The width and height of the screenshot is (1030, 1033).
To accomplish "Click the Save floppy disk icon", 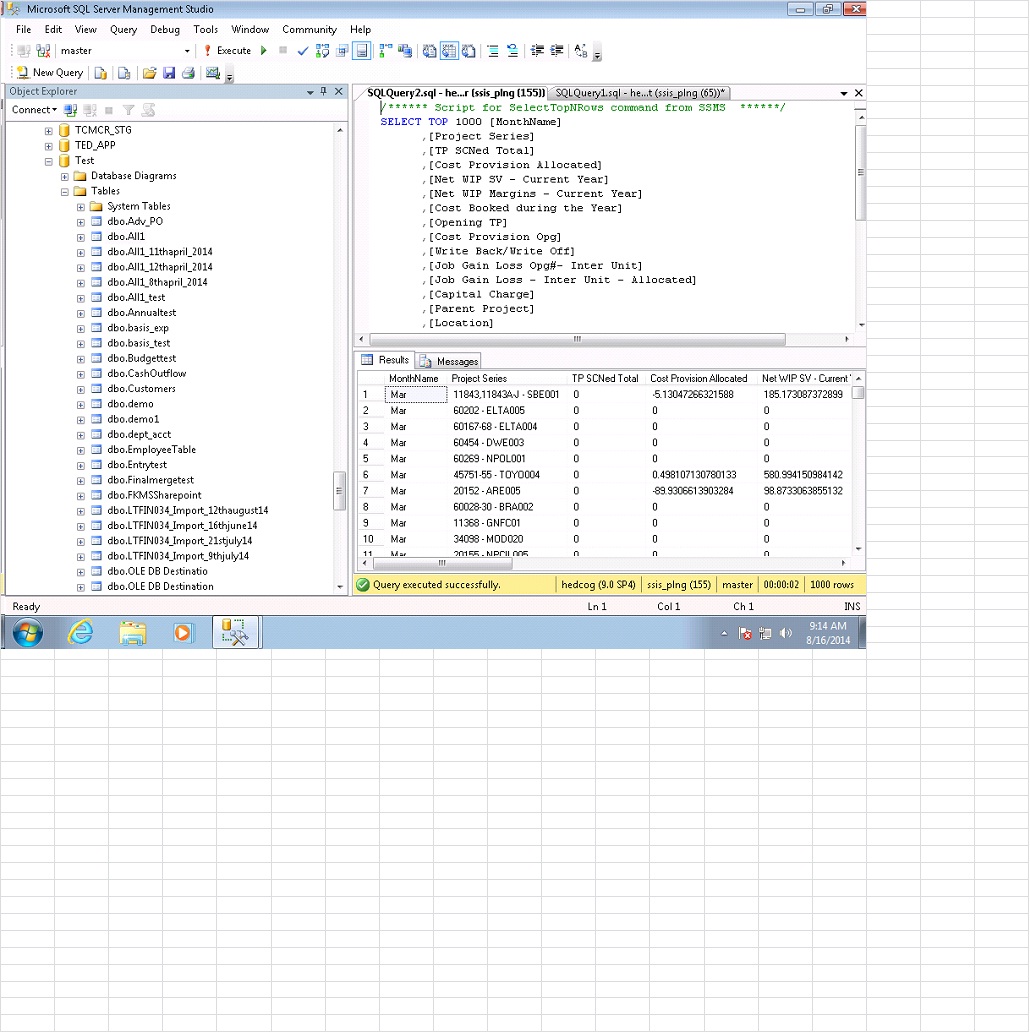I will tap(169, 73).
